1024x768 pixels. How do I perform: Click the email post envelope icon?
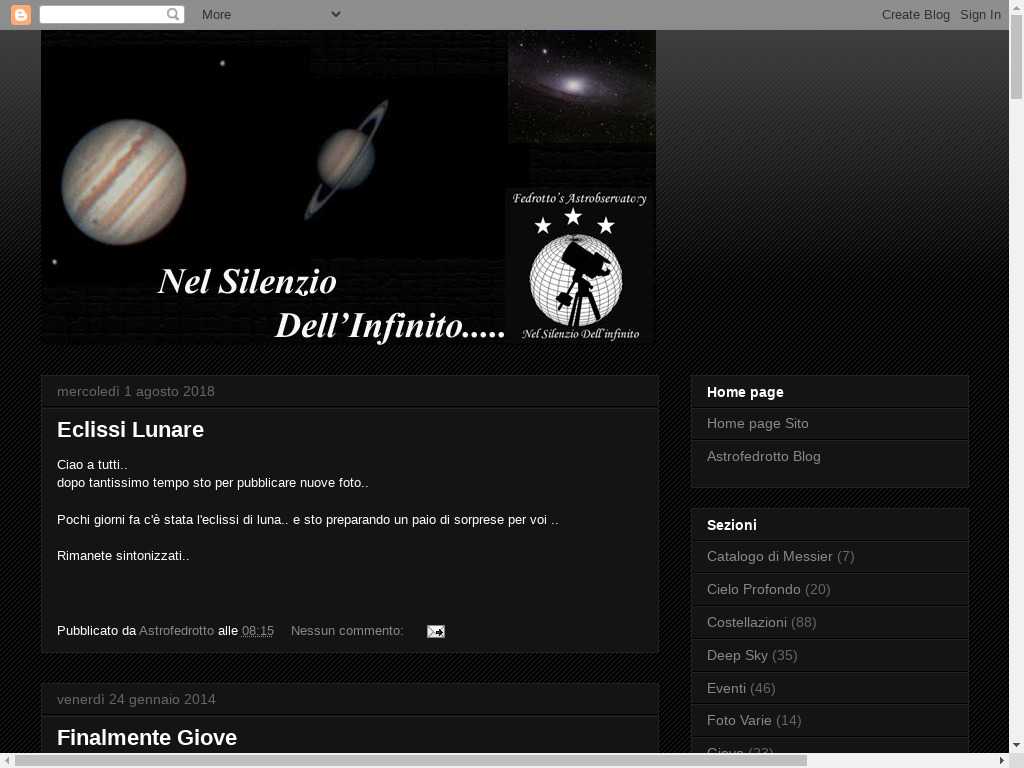tap(435, 631)
